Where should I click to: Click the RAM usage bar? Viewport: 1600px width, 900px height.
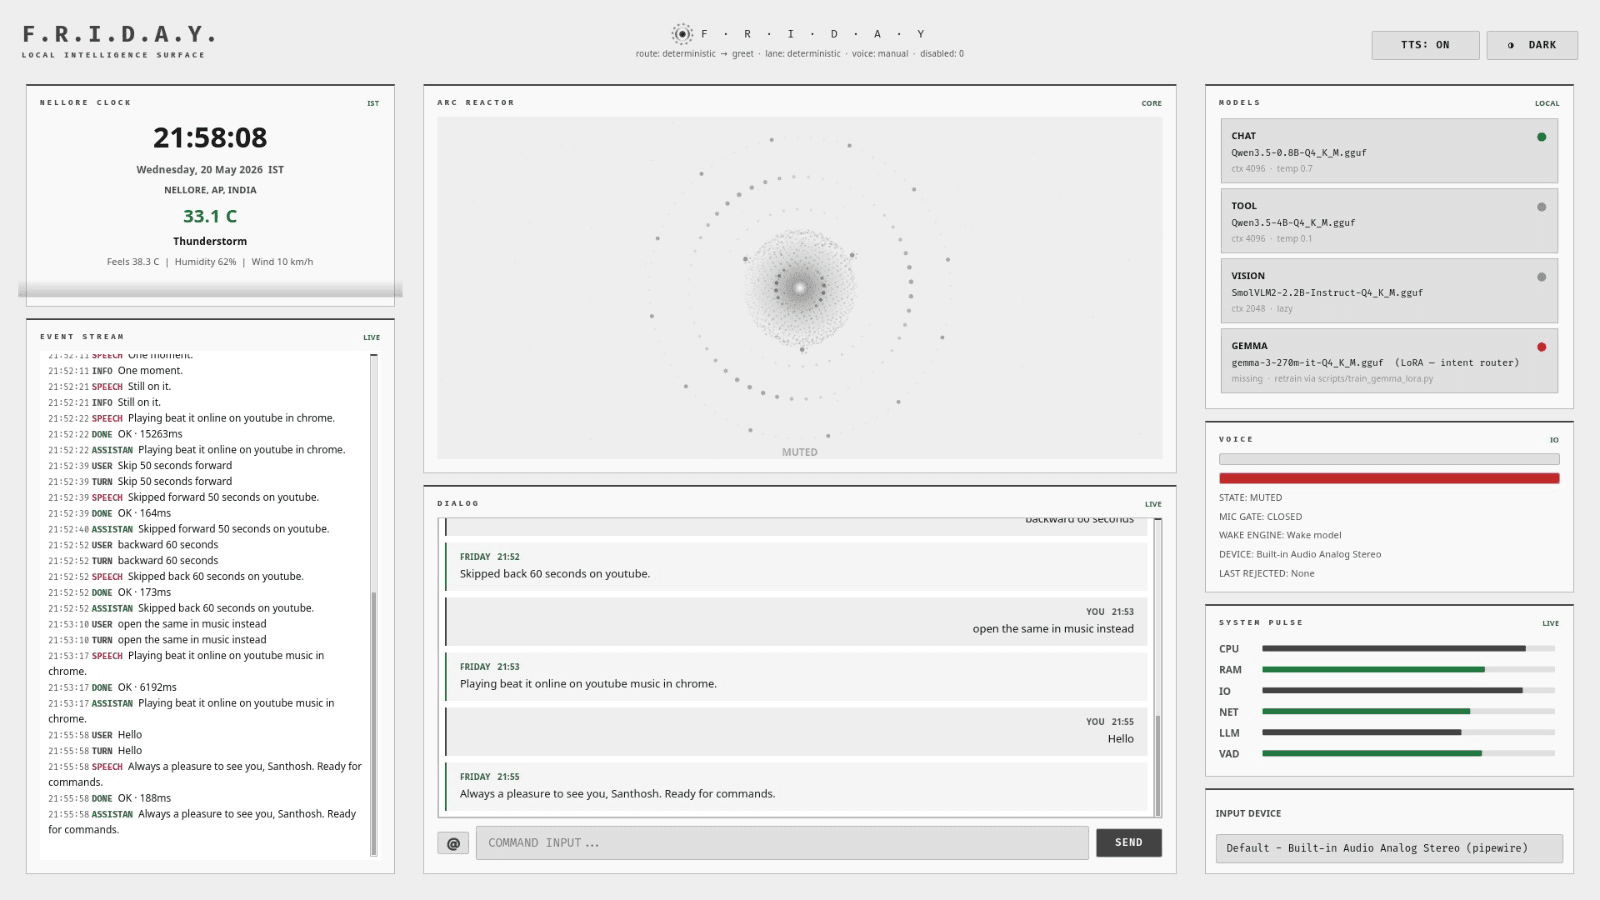click(1408, 670)
